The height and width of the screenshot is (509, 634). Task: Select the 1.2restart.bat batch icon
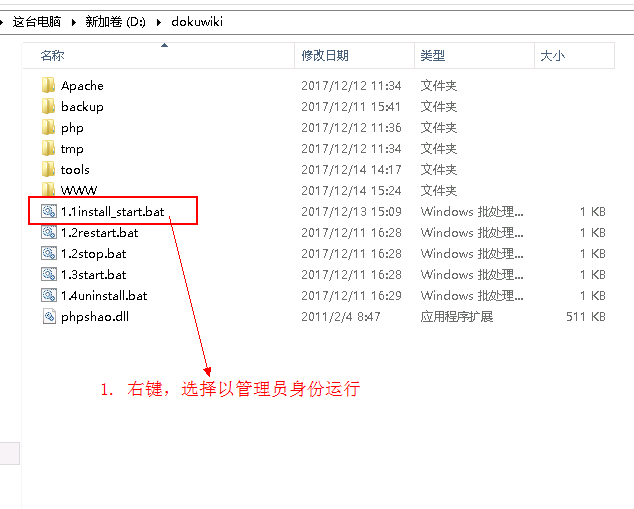click(x=49, y=232)
